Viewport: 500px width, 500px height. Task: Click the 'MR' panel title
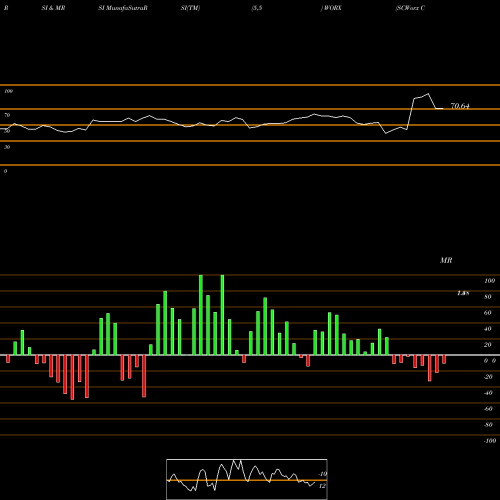pyautogui.click(x=446, y=260)
